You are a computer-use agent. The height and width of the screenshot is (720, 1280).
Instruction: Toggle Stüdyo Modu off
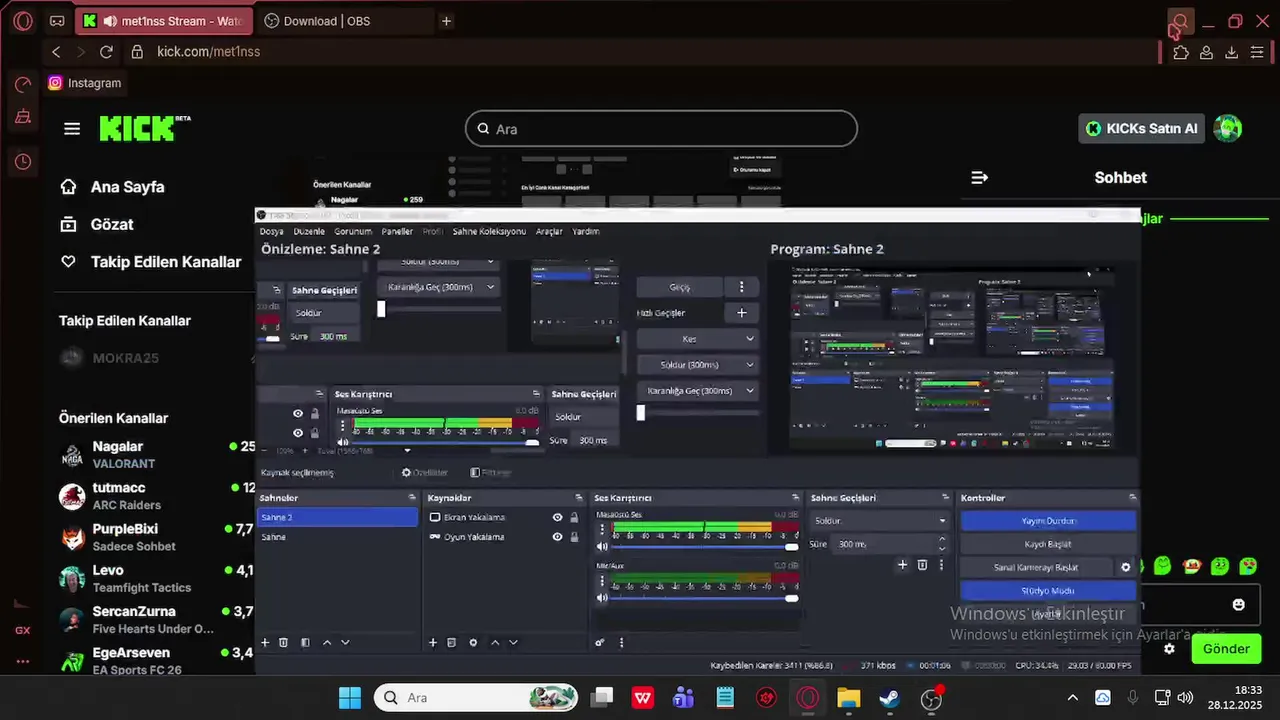point(1048,590)
